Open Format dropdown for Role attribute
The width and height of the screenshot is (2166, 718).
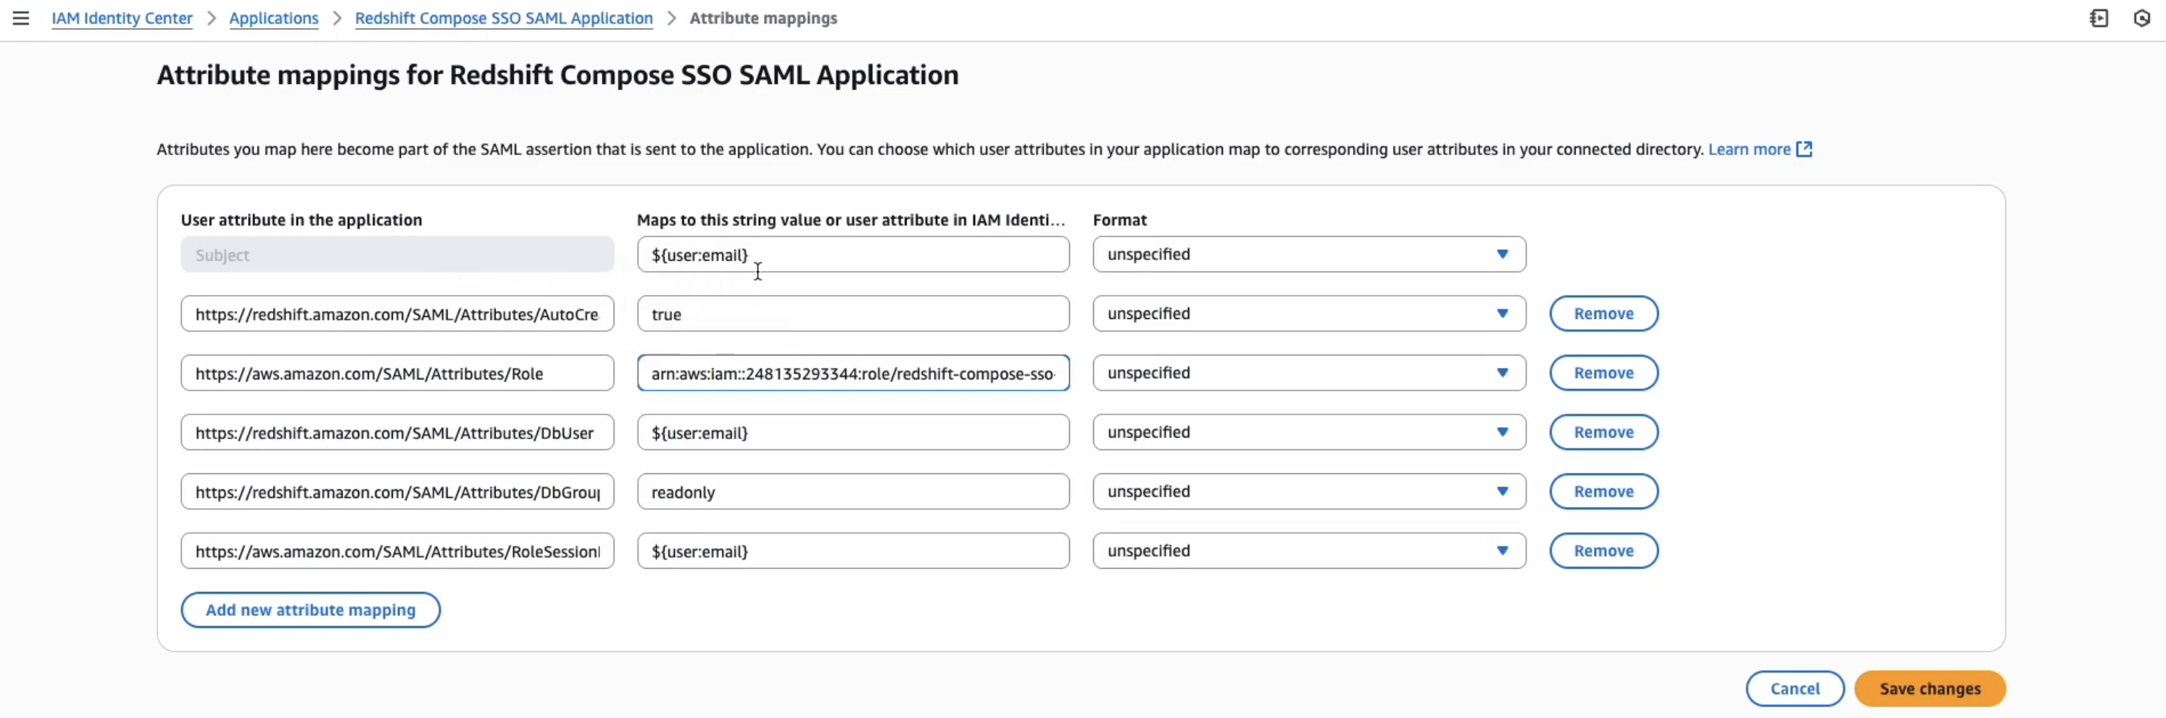point(1309,373)
